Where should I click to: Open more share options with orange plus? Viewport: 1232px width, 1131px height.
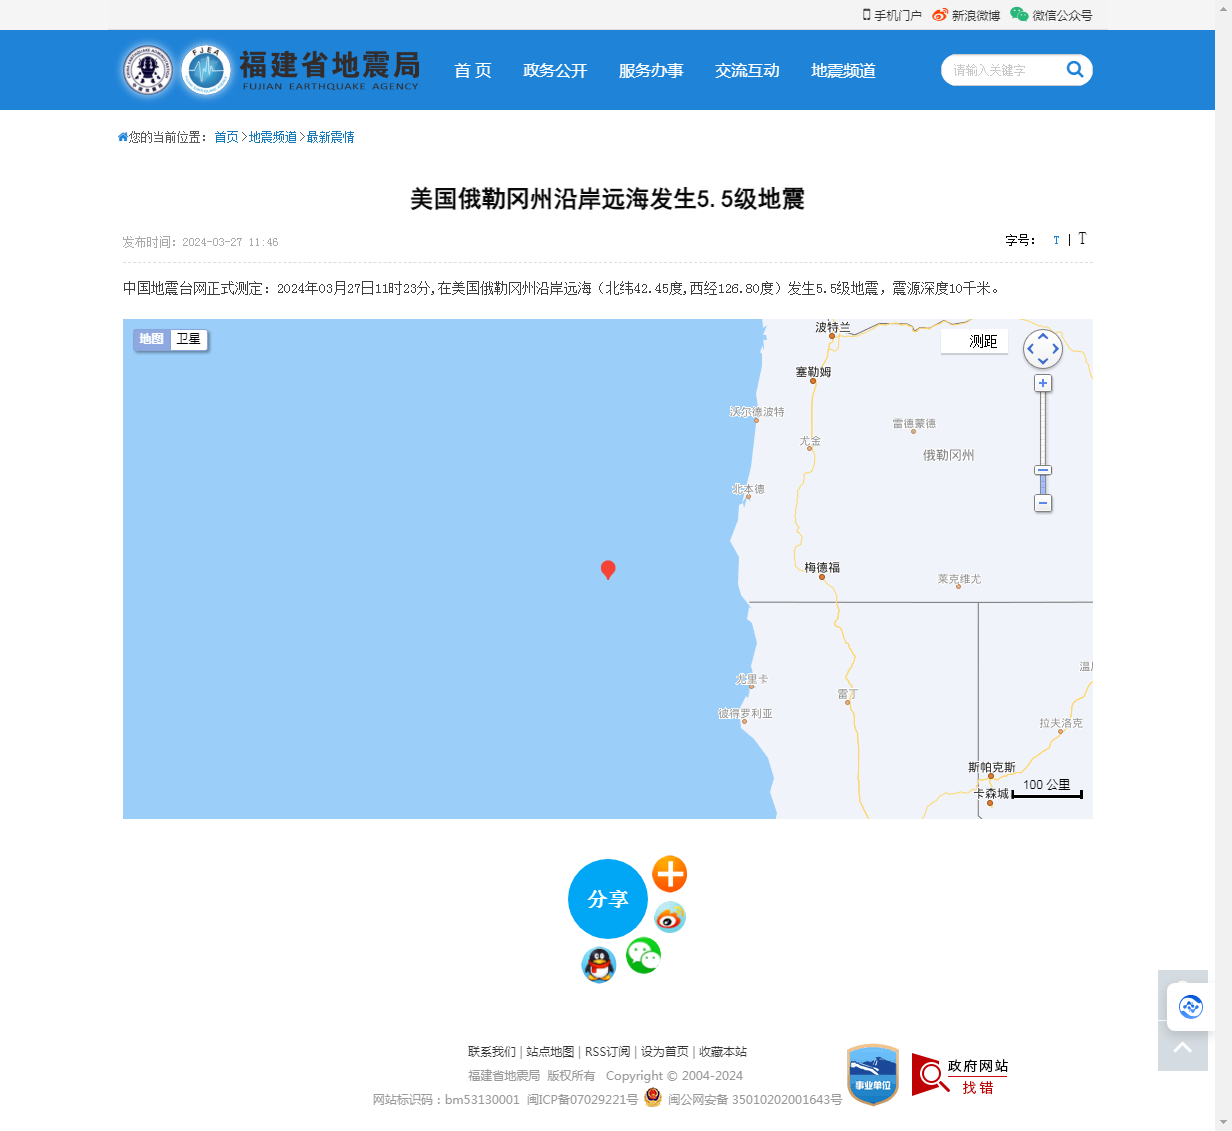click(669, 874)
